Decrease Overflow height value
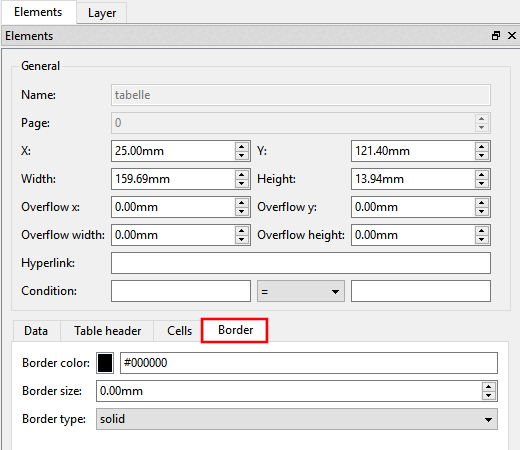The height and width of the screenshot is (450, 520). [x=482, y=240]
